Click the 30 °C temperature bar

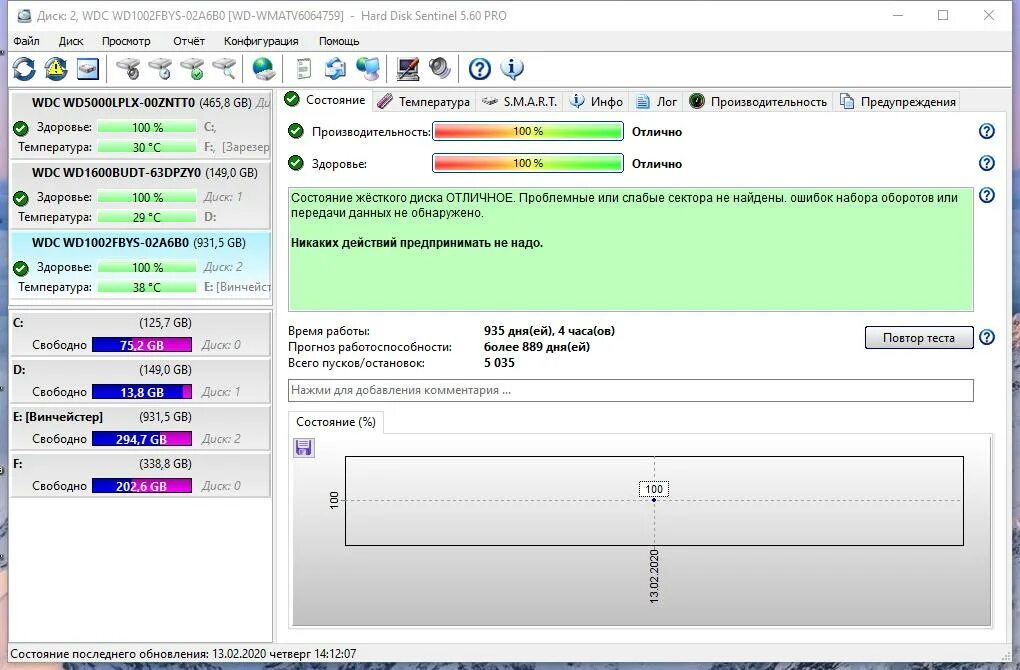click(147, 147)
